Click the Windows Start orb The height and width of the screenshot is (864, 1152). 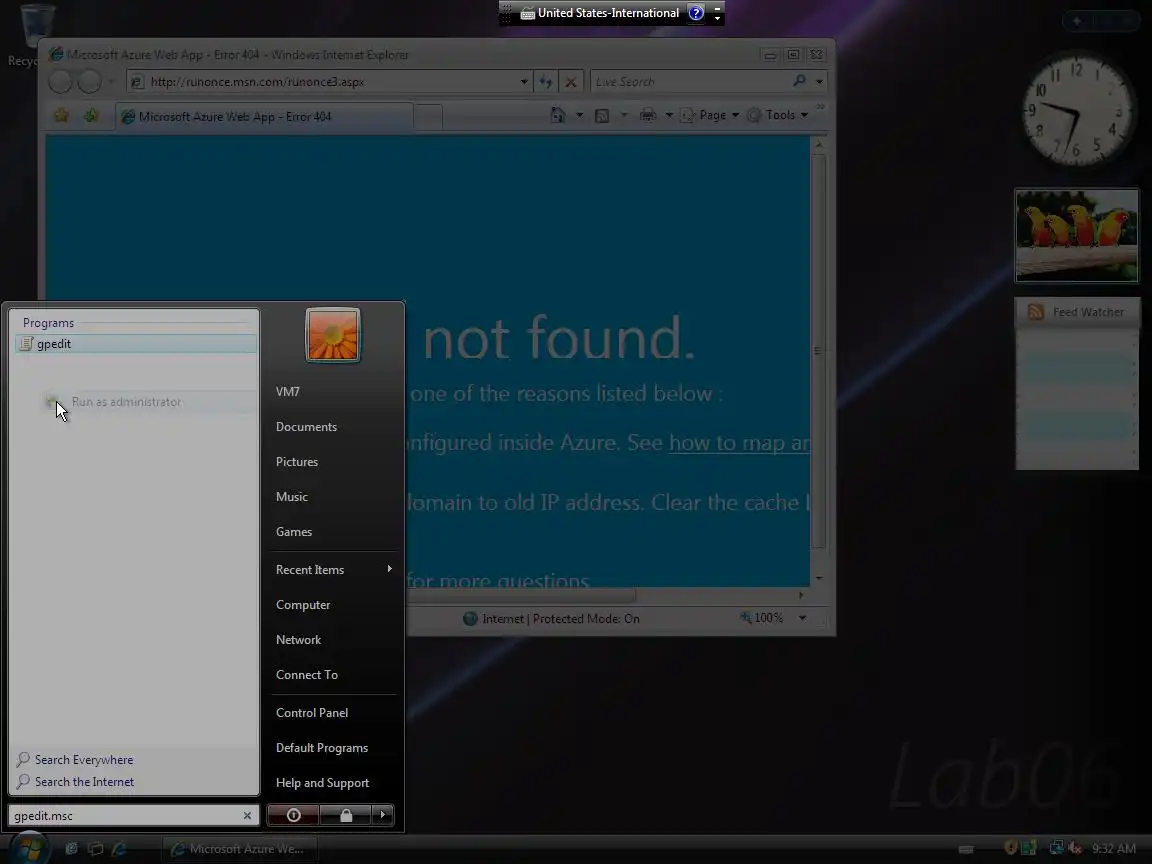pyautogui.click(x=29, y=849)
